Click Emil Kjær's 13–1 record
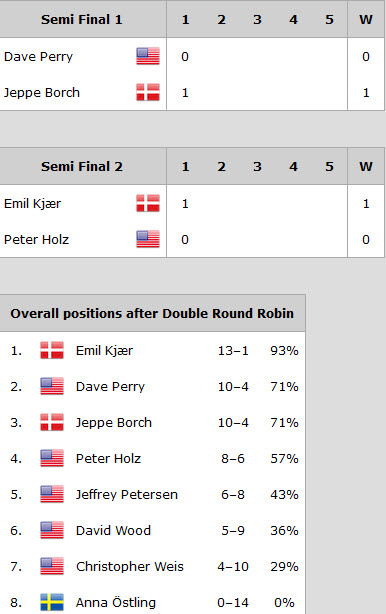386x614 pixels. 233,350
